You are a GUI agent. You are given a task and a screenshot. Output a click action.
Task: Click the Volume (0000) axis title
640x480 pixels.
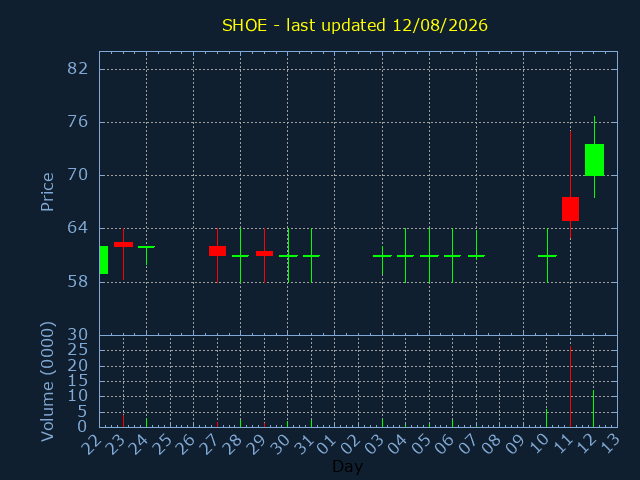tap(47, 382)
